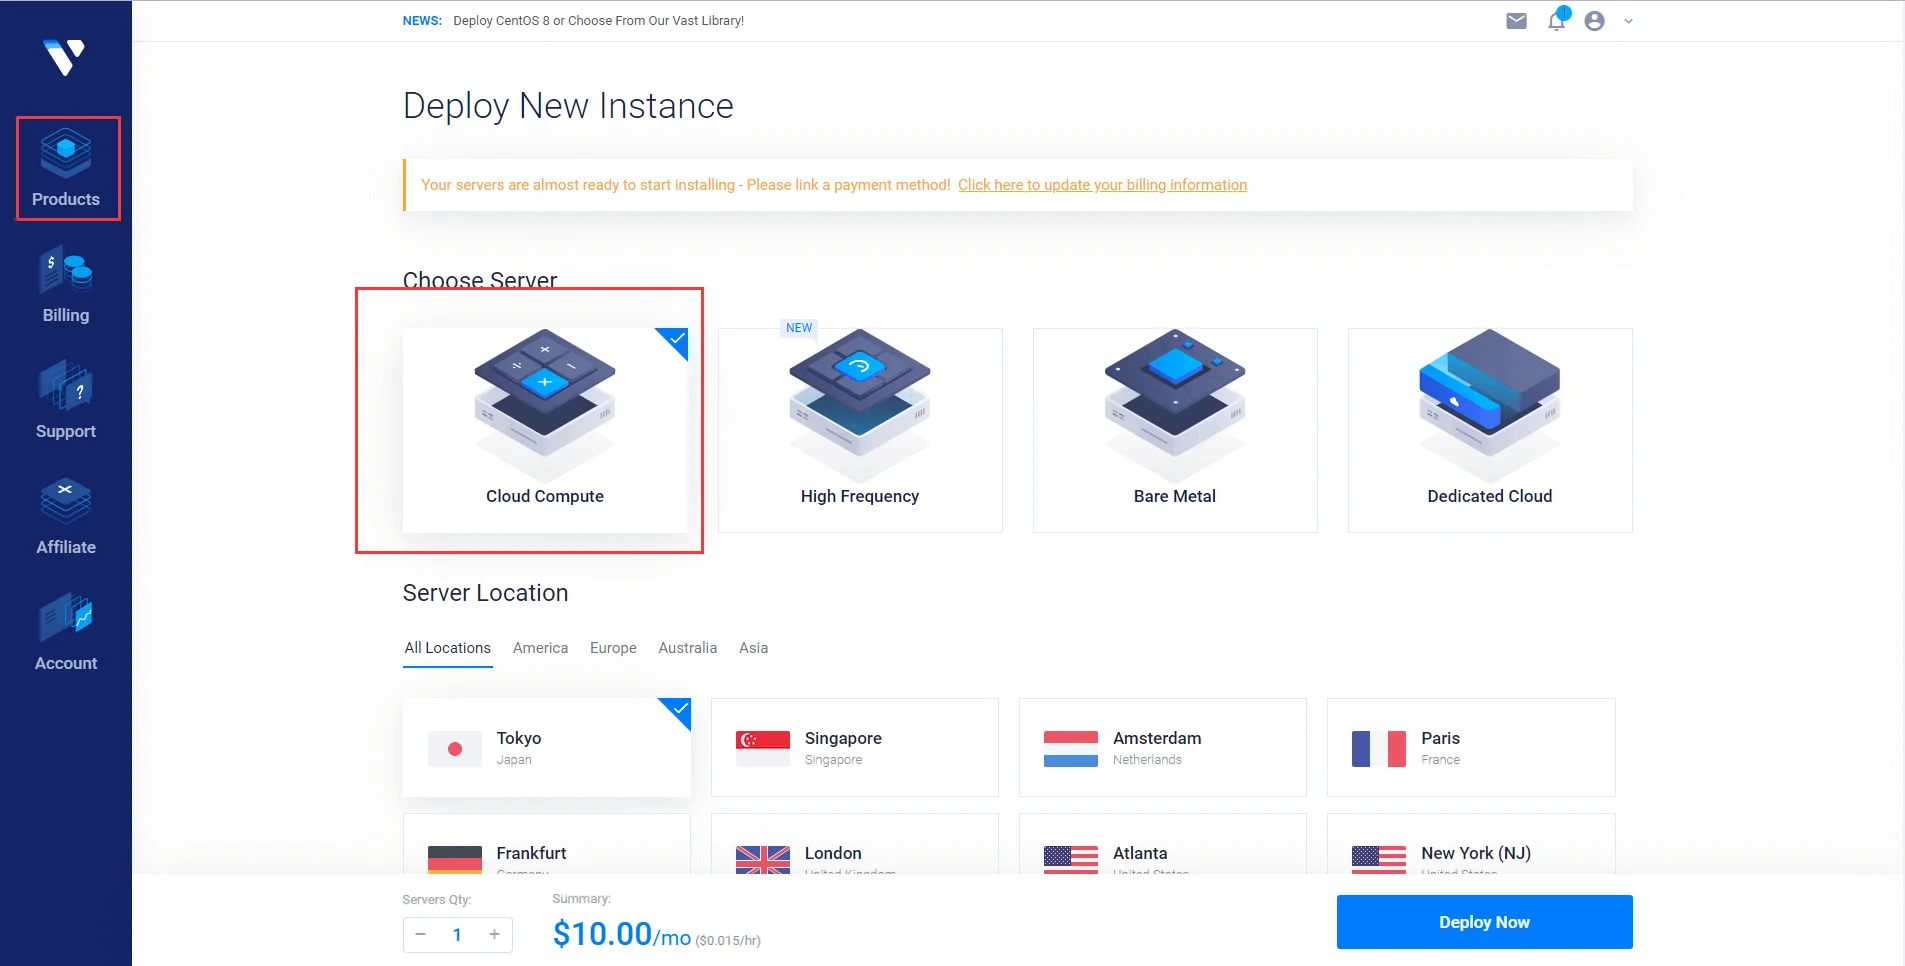Screen dimensions: 1905x966
Task: Choose Singapore as server location
Action: coord(855,747)
